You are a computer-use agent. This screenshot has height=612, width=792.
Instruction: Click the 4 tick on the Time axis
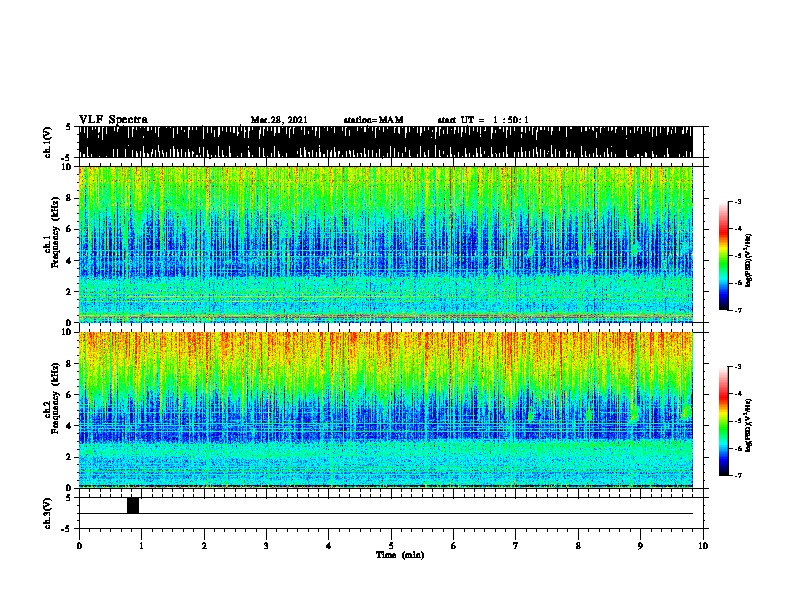(x=329, y=546)
